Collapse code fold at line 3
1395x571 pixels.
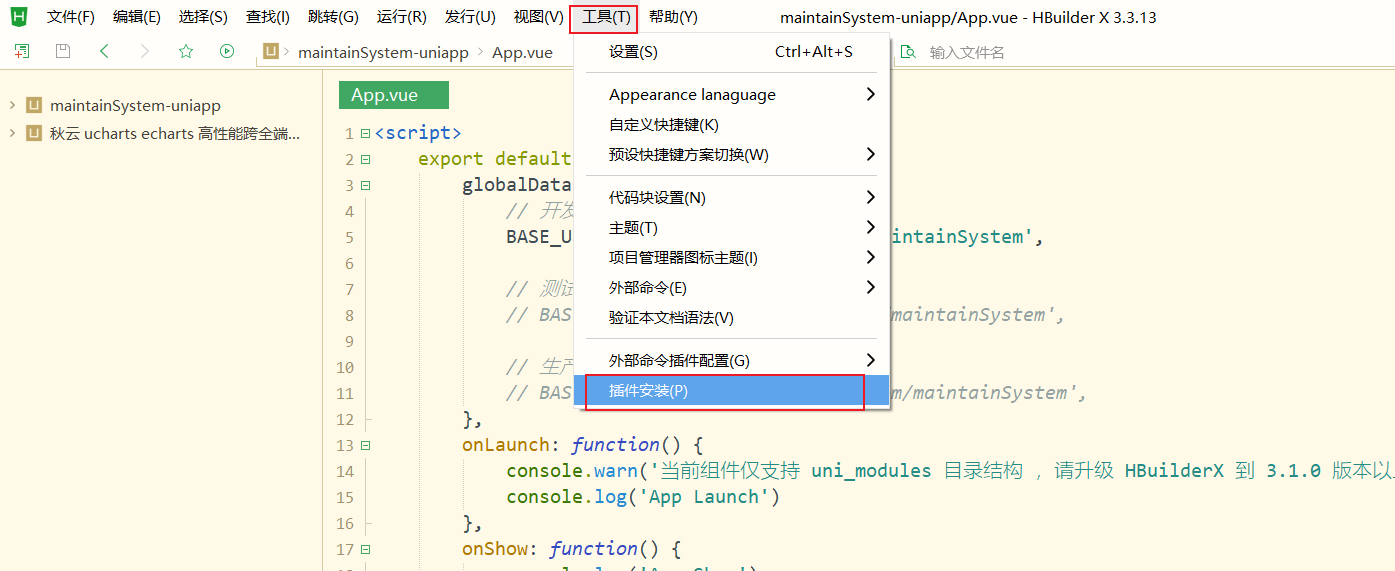365,185
